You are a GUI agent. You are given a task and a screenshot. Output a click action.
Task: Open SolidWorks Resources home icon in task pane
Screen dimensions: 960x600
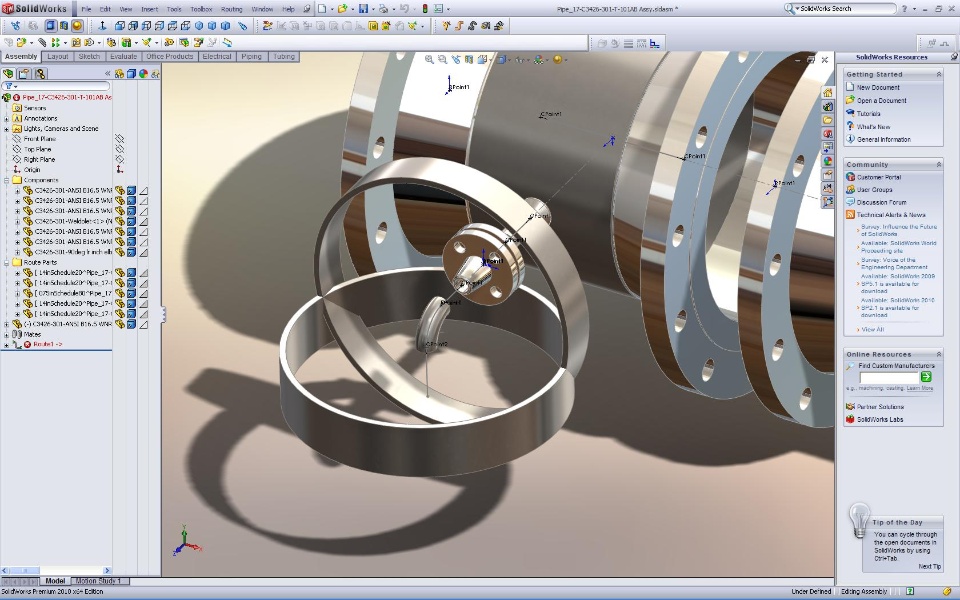(828, 93)
